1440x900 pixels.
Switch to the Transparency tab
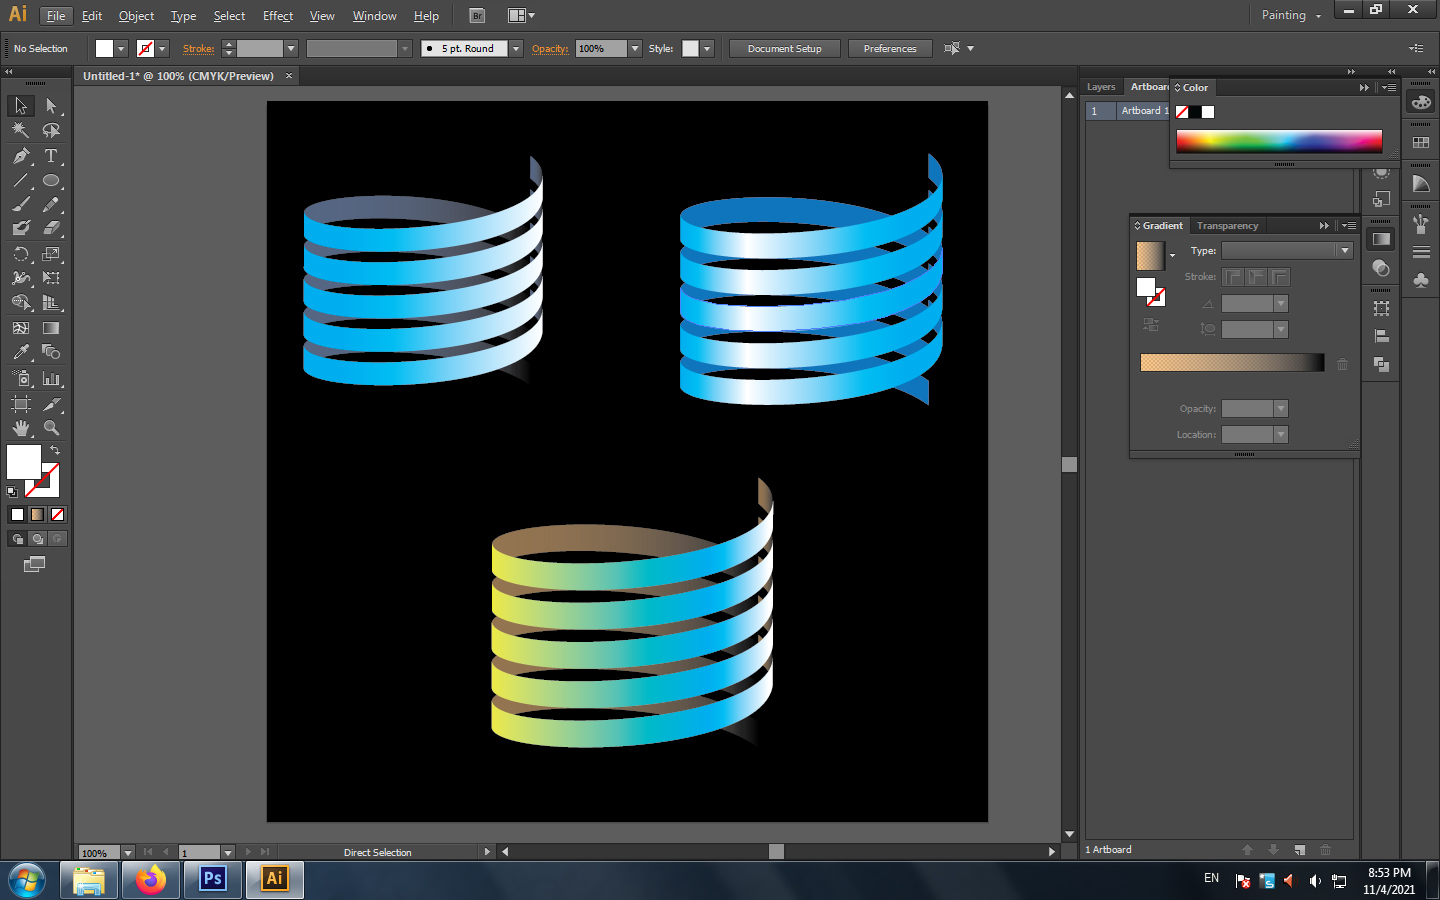(x=1227, y=226)
